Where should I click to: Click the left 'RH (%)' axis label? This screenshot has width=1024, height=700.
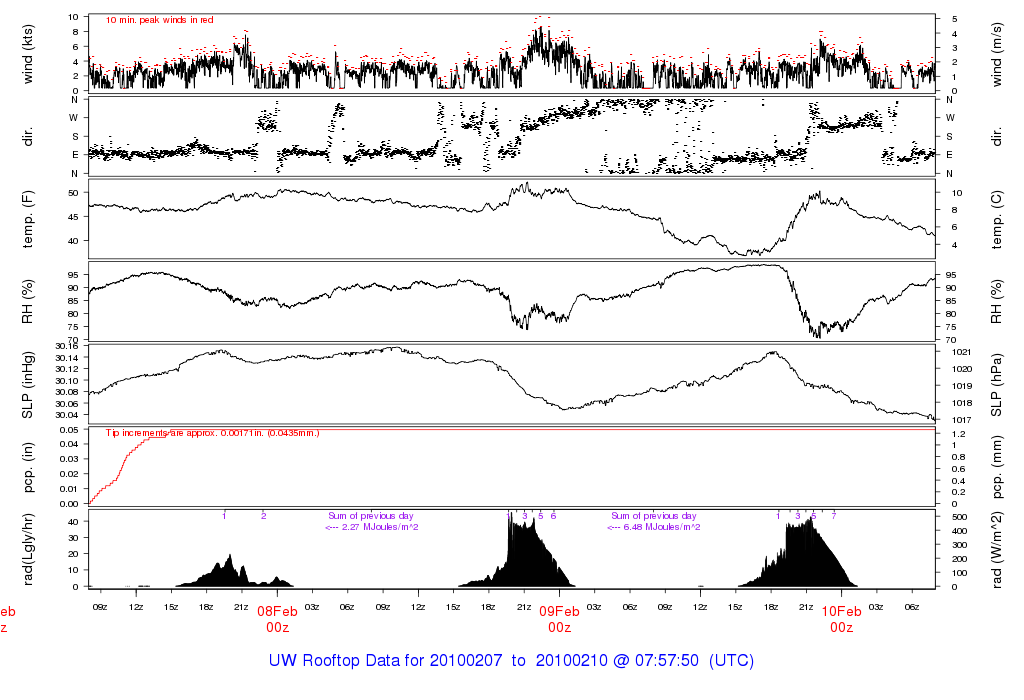27,302
